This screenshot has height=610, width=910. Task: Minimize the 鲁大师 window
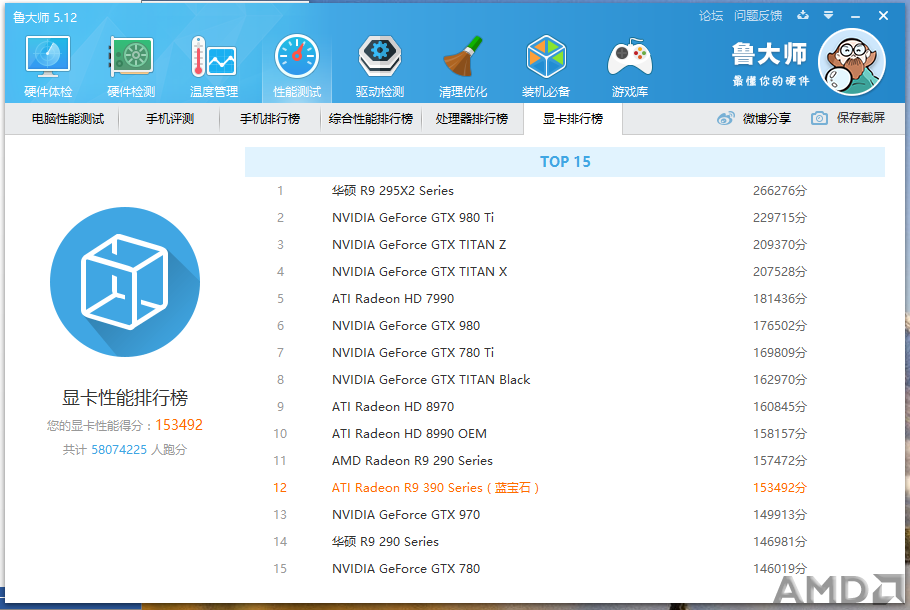pos(855,16)
